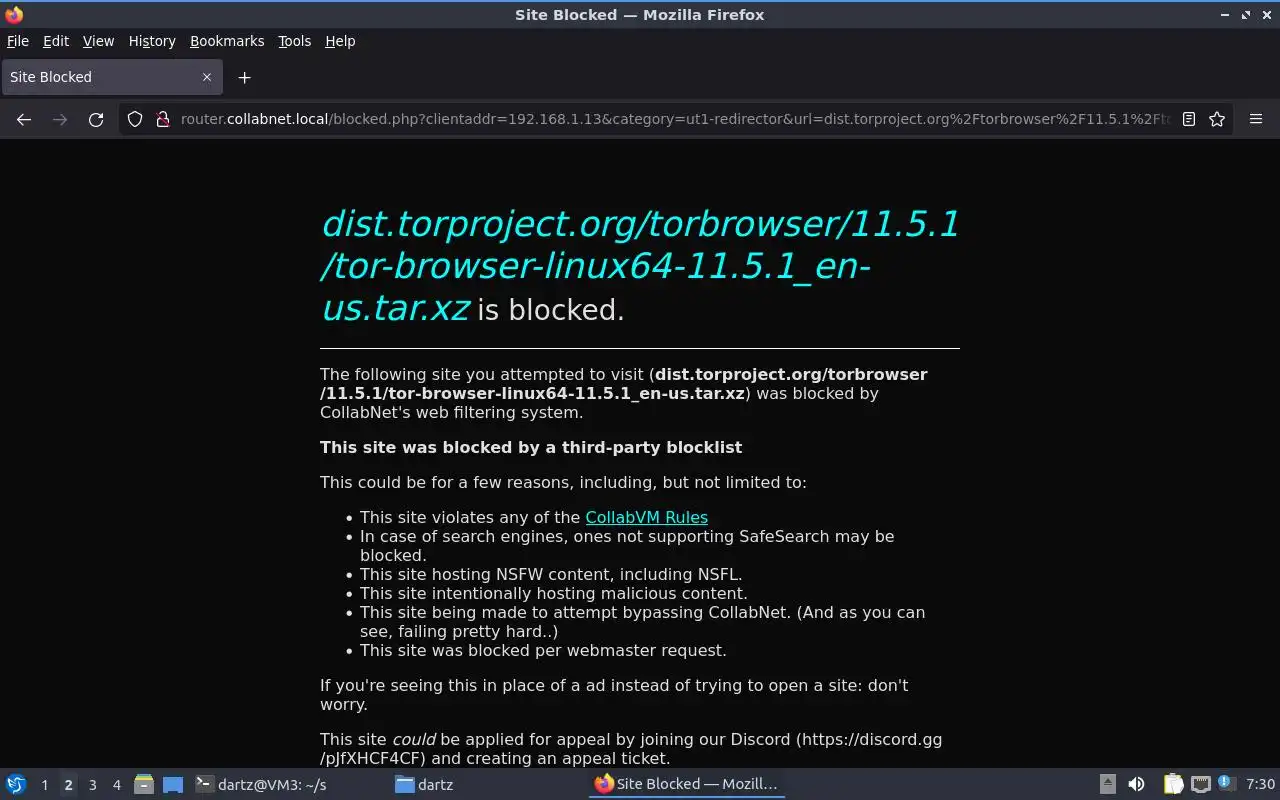
Task: Select the Site Blocked tab
Action: pos(111,77)
